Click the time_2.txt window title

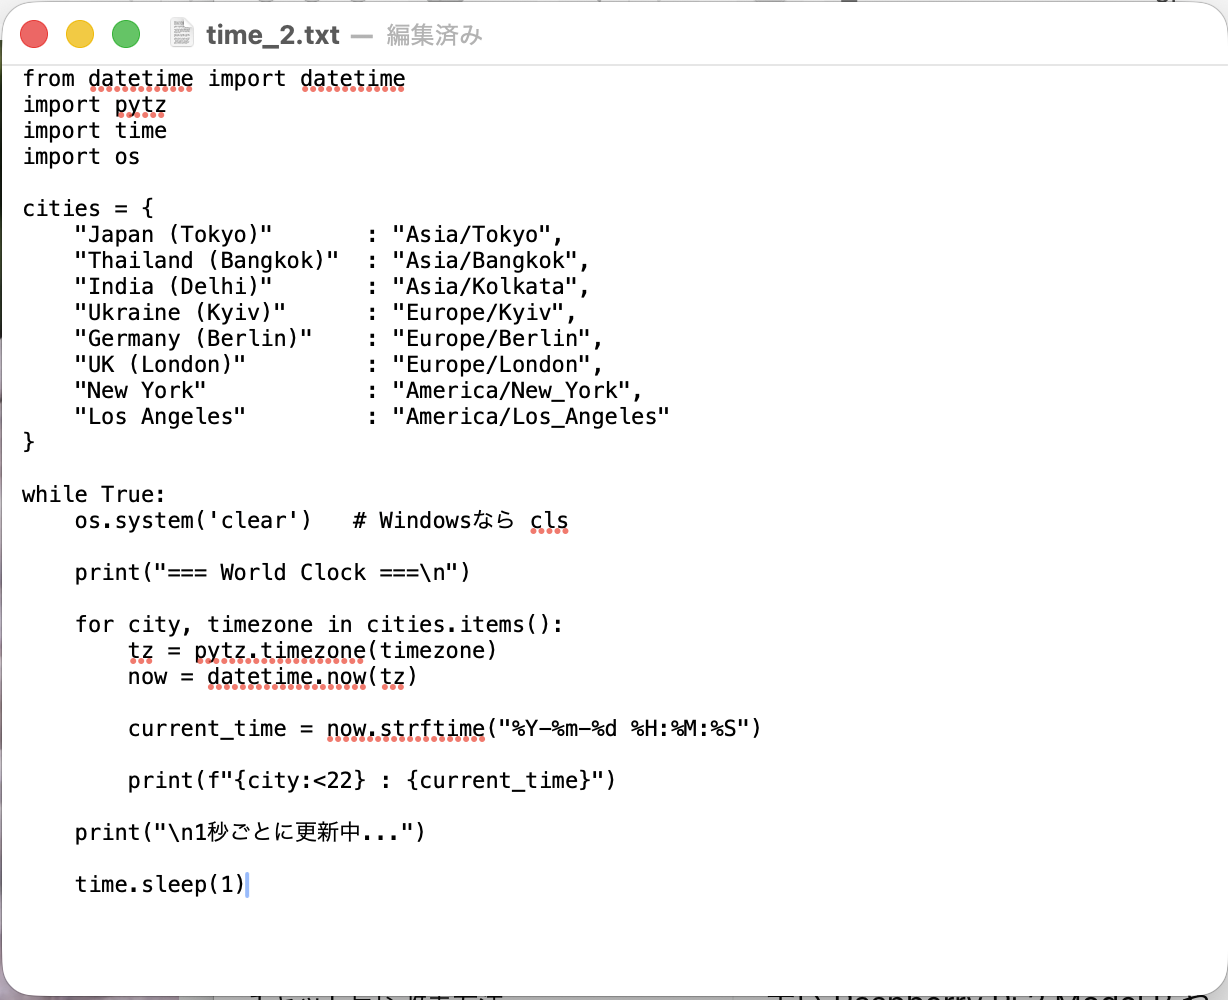(273, 35)
